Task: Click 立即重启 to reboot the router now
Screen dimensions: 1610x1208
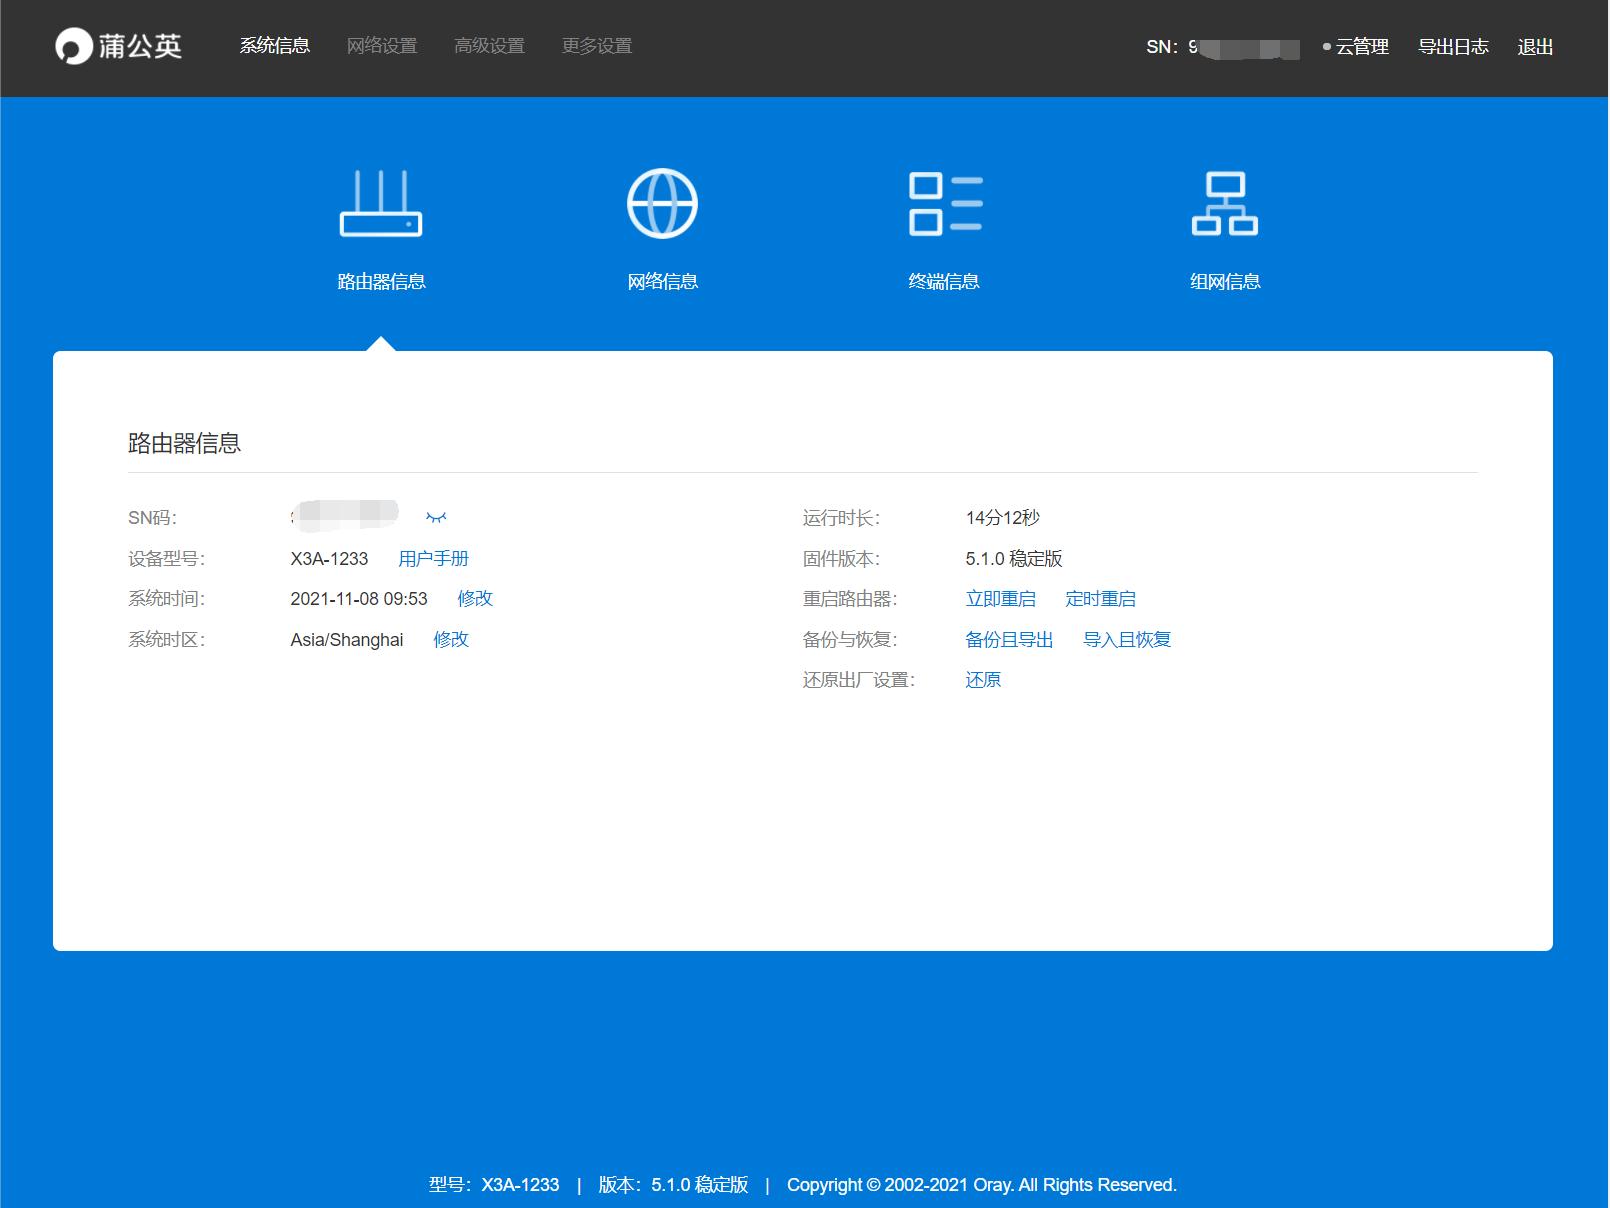Action: [x=1001, y=598]
